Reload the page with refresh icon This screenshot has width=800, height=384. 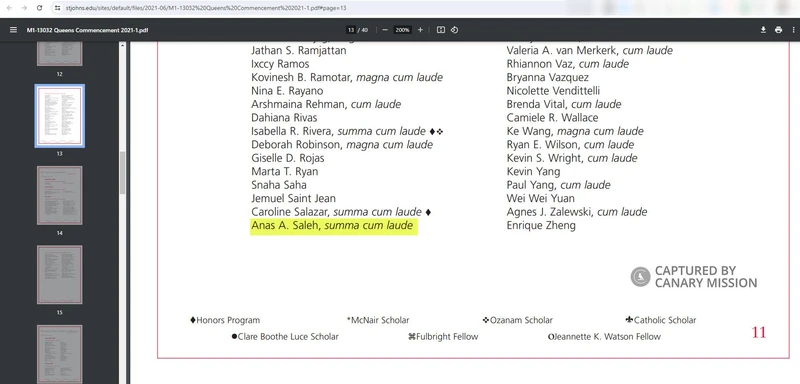coord(39,8)
